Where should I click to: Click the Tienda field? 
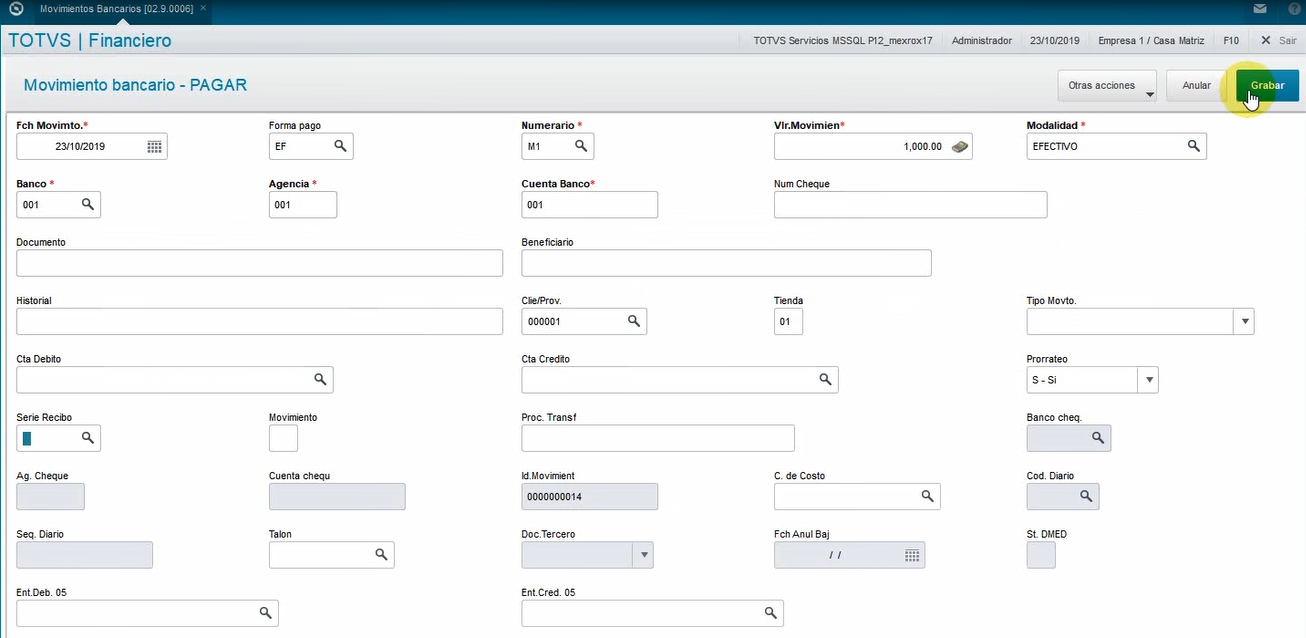coord(789,321)
